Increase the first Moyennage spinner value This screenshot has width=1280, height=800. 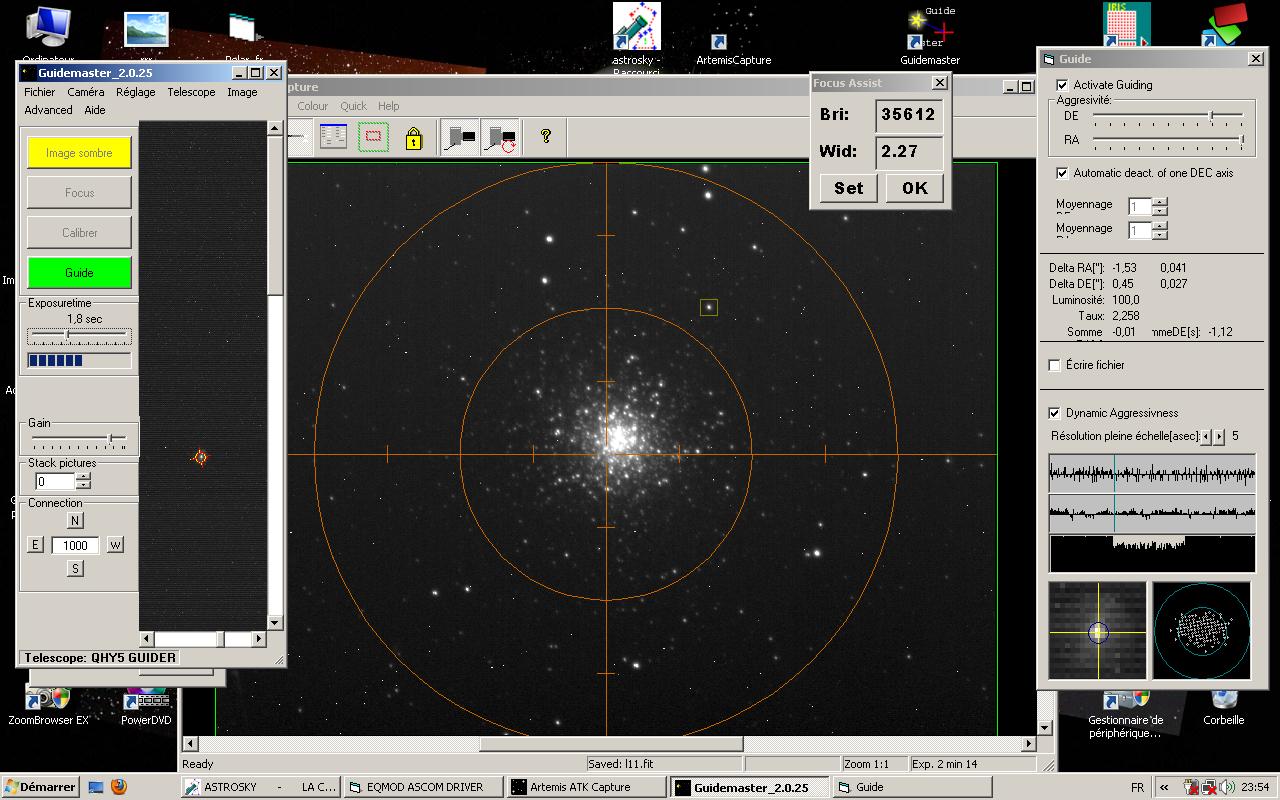[1160, 202]
